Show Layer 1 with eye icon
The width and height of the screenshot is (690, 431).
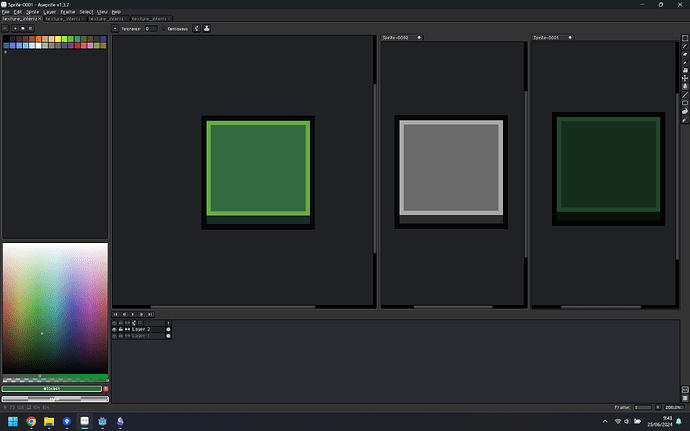tap(114, 336)
